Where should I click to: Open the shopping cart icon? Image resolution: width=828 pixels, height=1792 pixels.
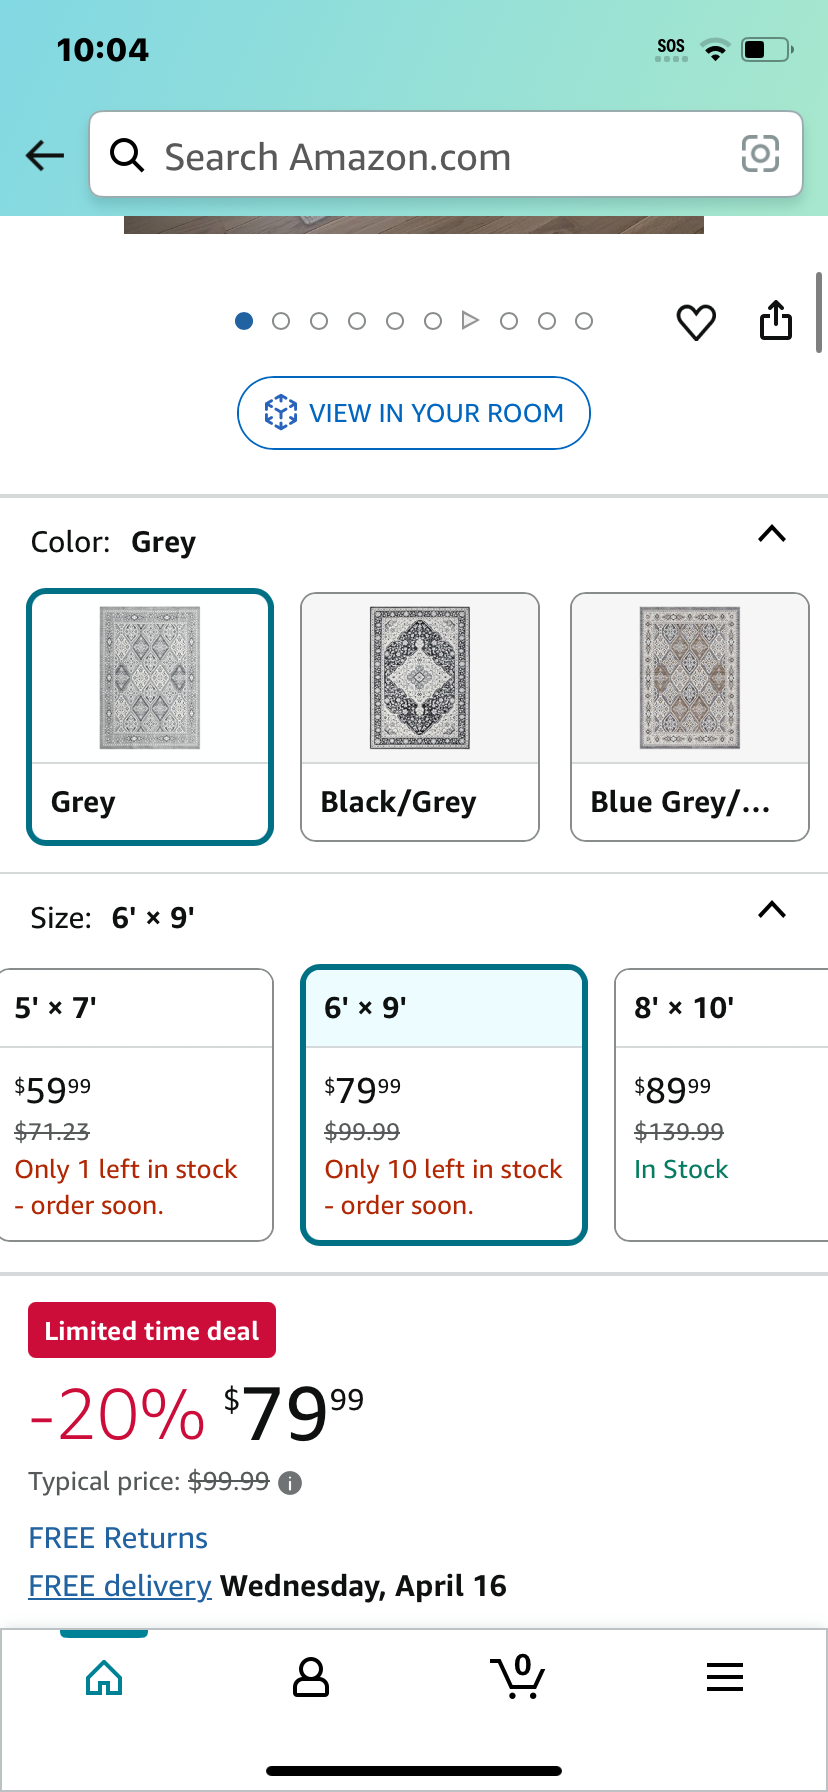tap(518, 1677)
